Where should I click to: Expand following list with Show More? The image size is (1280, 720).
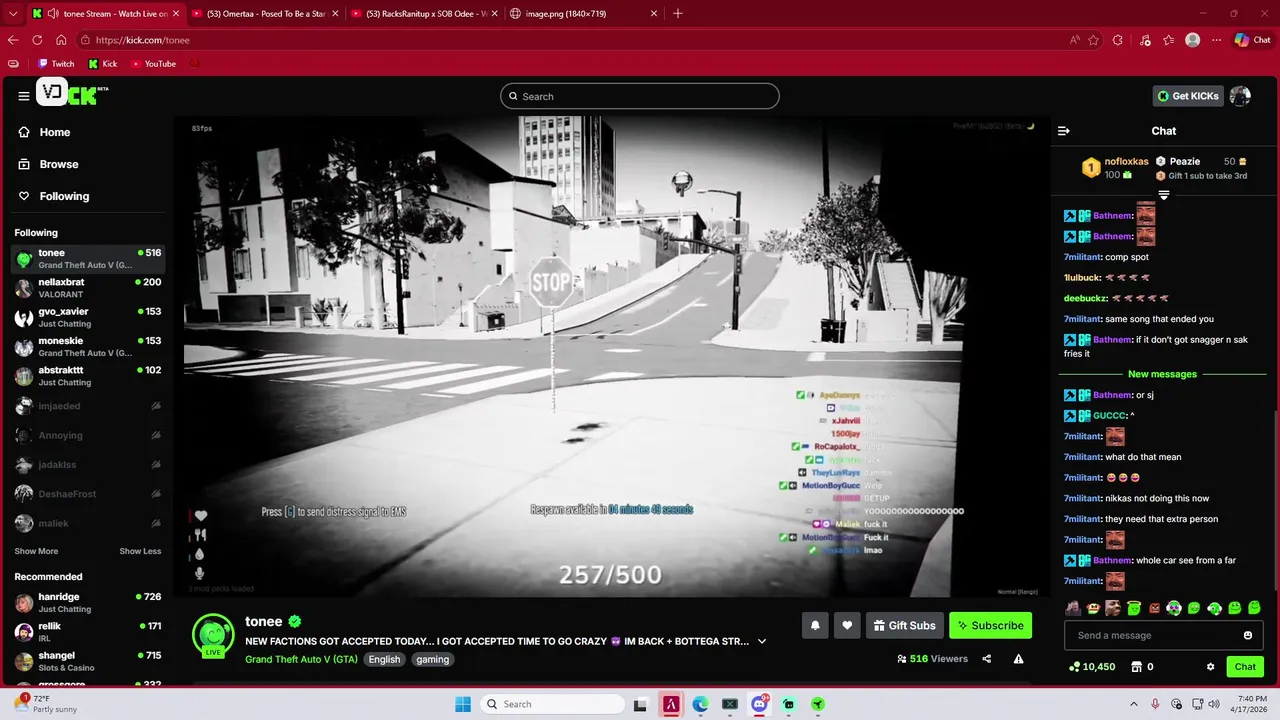tap(36, 551)
